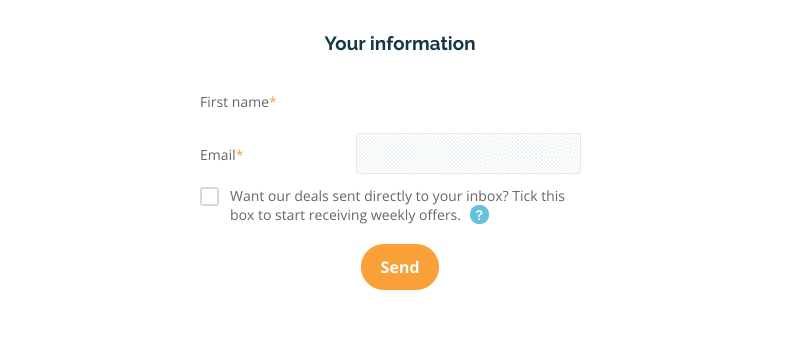Image resolution: width=802 pixels, height=361 pixels.
Task: Click the orange asterisk beside First name
Action: coord(273,100)
